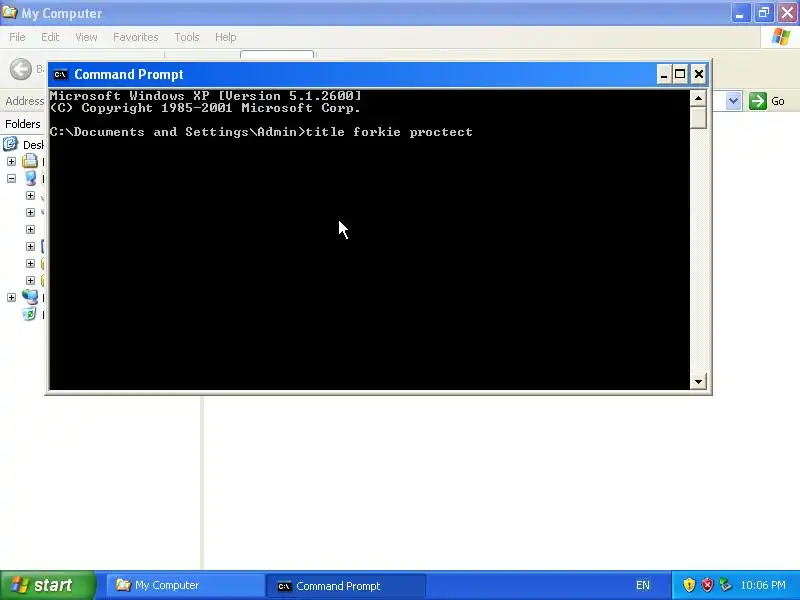Click the Command Prompt scrollbar thumb
This screenshot has width=800, height=600.
pyautogui.click(x=698, y=117)
